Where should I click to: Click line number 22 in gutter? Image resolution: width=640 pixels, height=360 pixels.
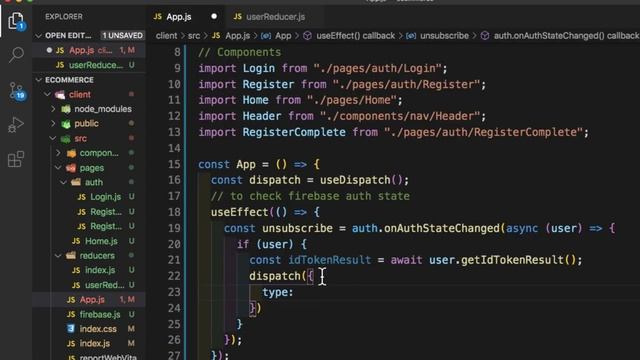tap(174, 276)
